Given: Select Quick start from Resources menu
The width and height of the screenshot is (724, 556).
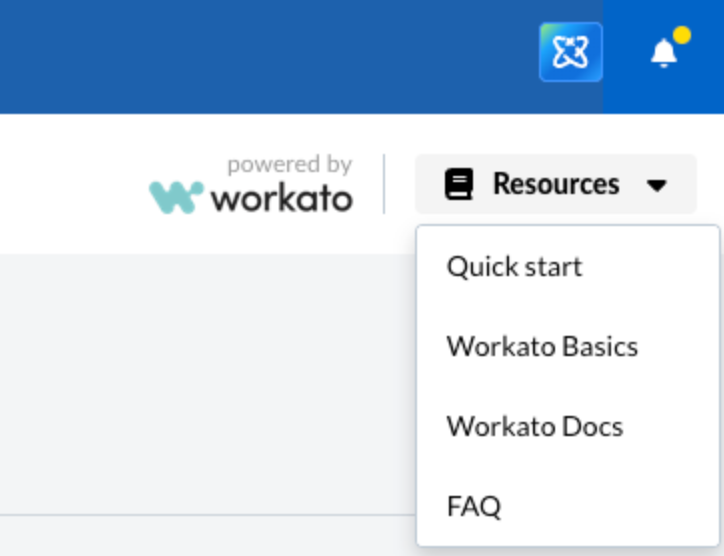Looking at the screenshot, I should (514, 267).
